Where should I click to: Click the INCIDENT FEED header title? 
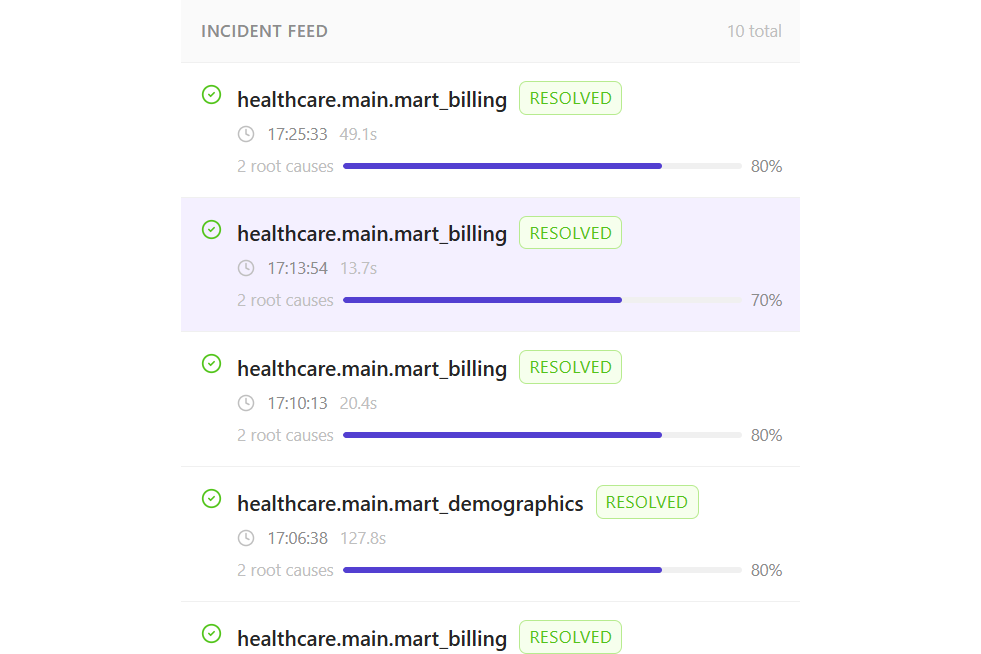coord(264,31)
